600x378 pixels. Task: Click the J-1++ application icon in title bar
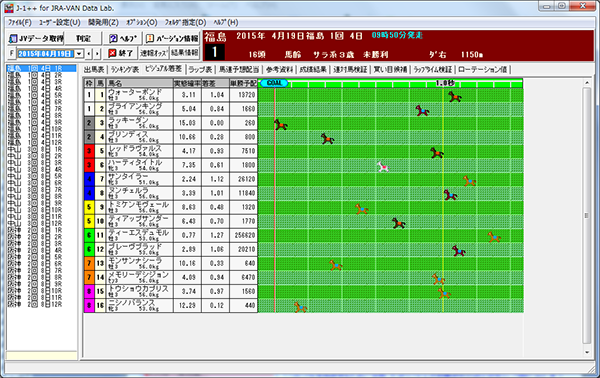(9, 7)
